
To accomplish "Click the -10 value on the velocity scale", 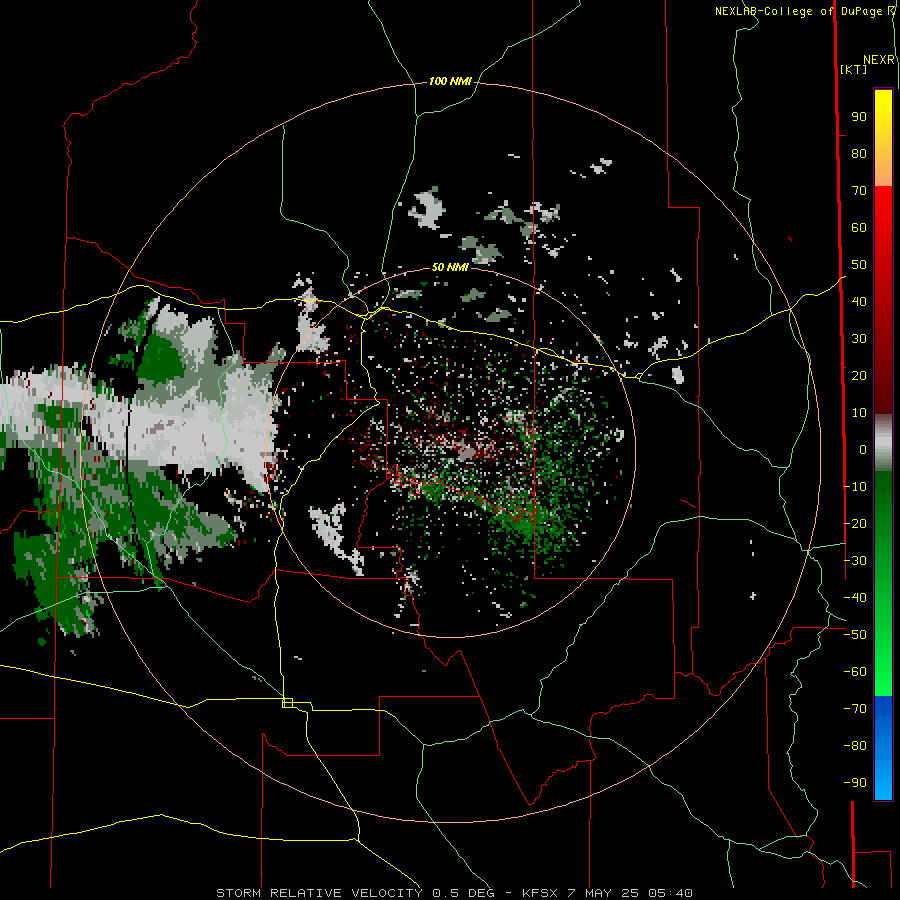I will click(855, 487).
